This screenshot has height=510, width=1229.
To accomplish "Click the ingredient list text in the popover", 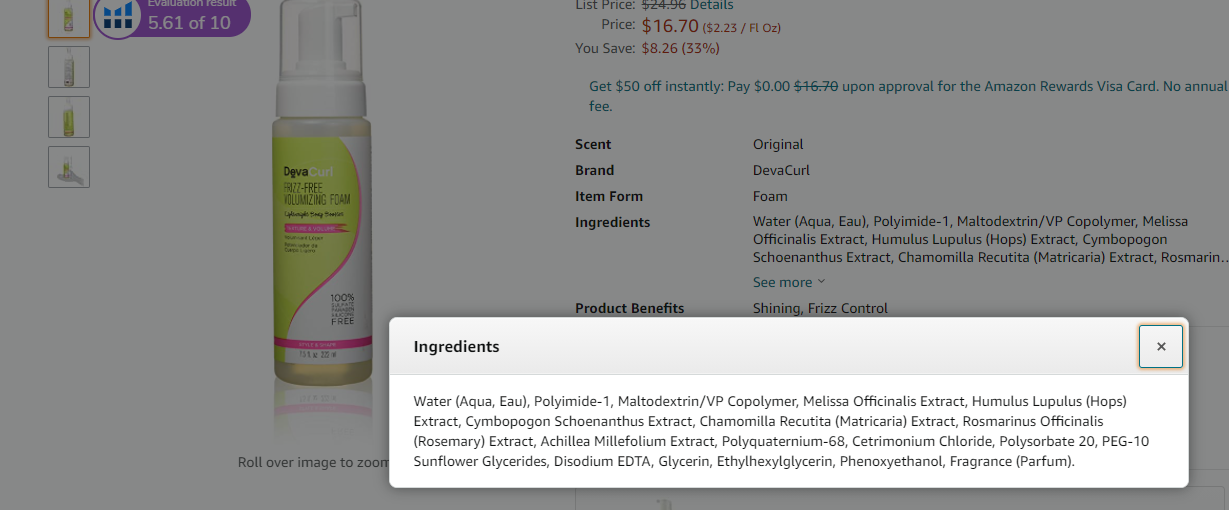I will [760, 431].
